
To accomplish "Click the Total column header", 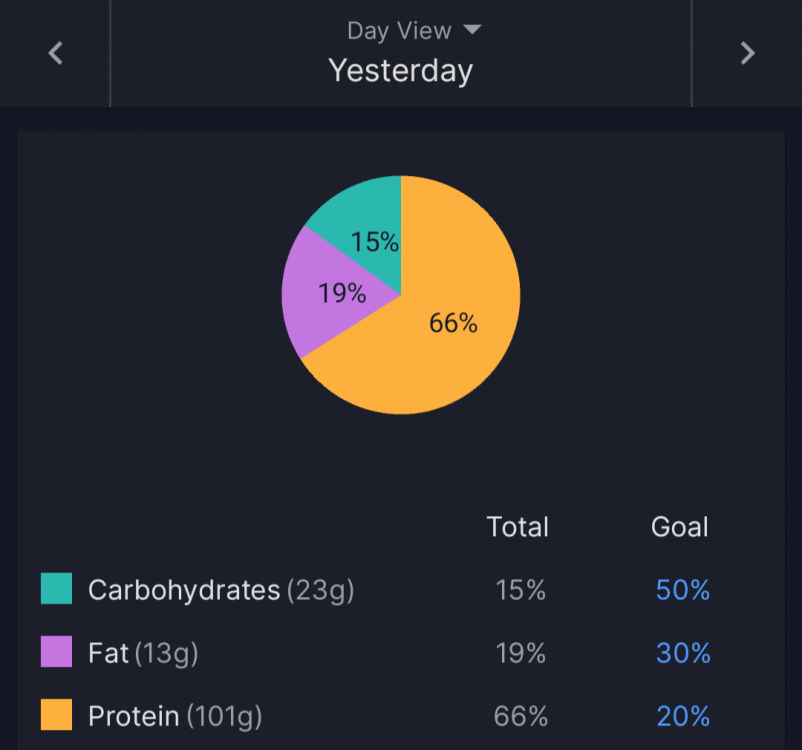I will click(518, 526).
